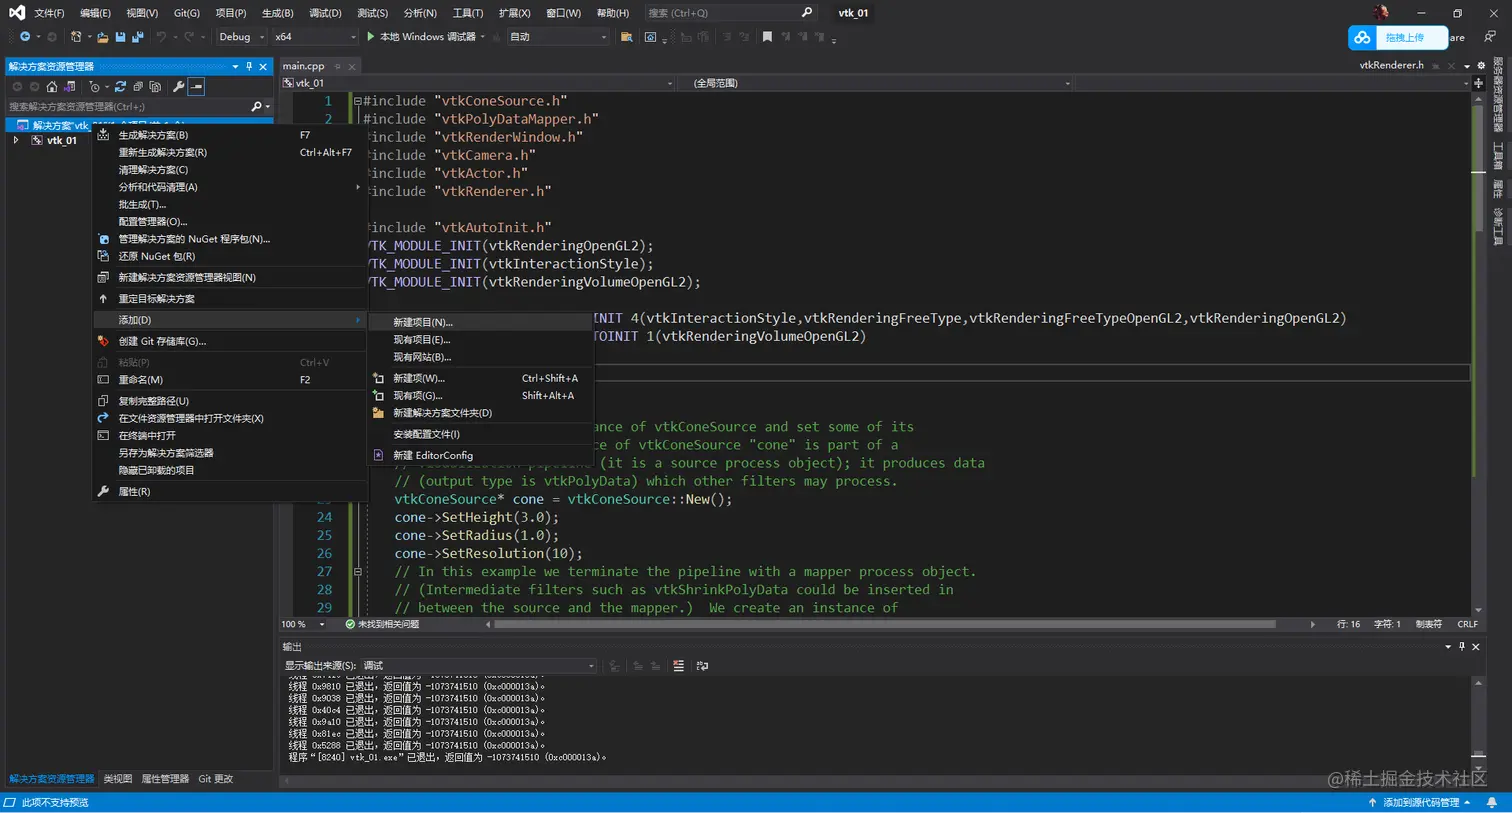This screenshot has width=1512, height=813.
Task: Click the clear all output icon
Action: coord(678,666)
